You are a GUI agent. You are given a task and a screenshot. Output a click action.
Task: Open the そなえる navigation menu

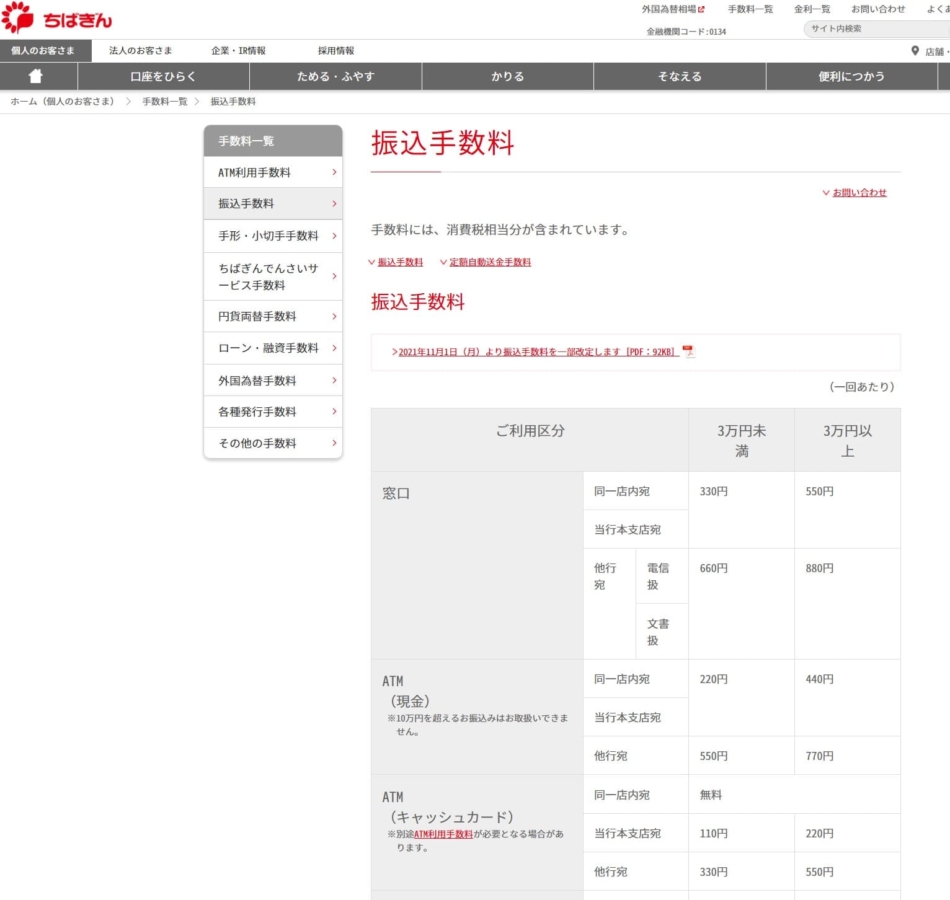[x=679, y=75]
